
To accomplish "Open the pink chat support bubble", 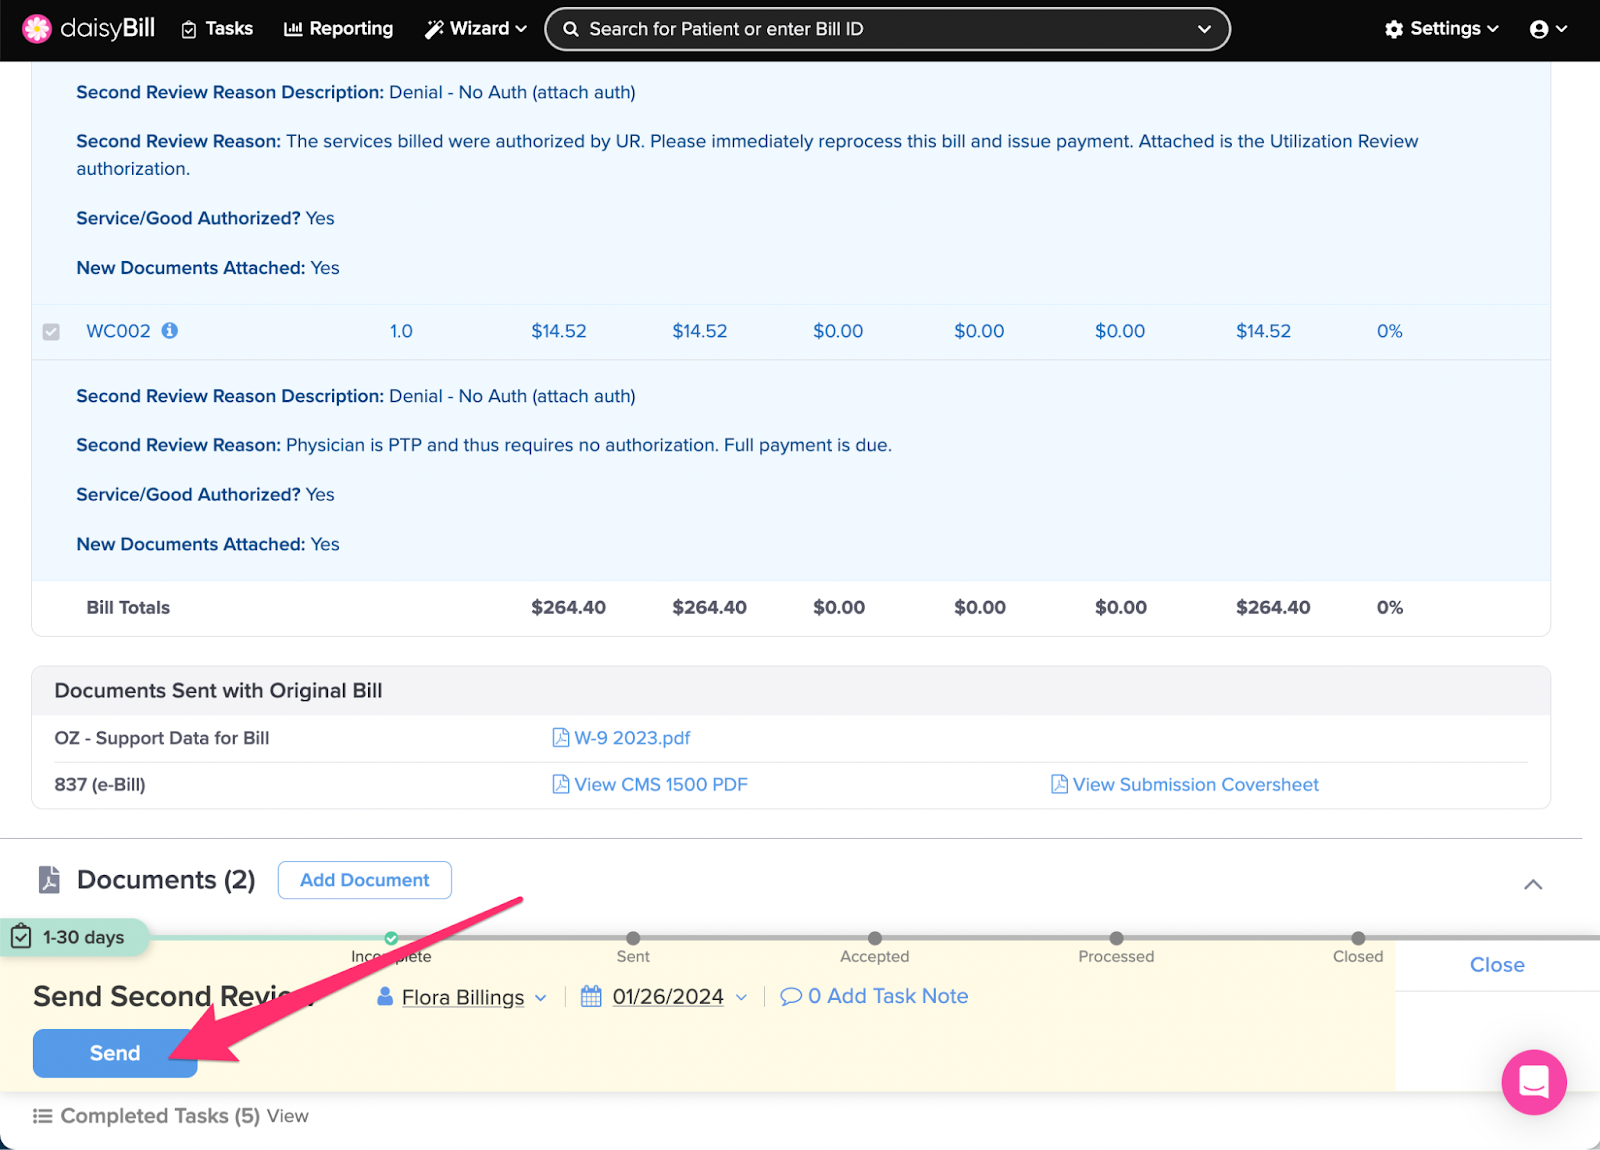I will [1533, 1082].
